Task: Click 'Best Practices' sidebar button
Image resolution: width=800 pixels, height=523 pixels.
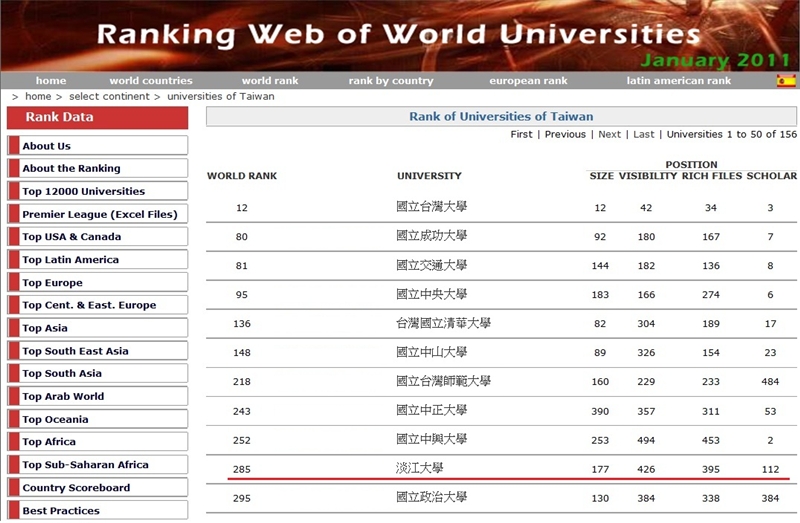Action: click(x=61, y=511)
